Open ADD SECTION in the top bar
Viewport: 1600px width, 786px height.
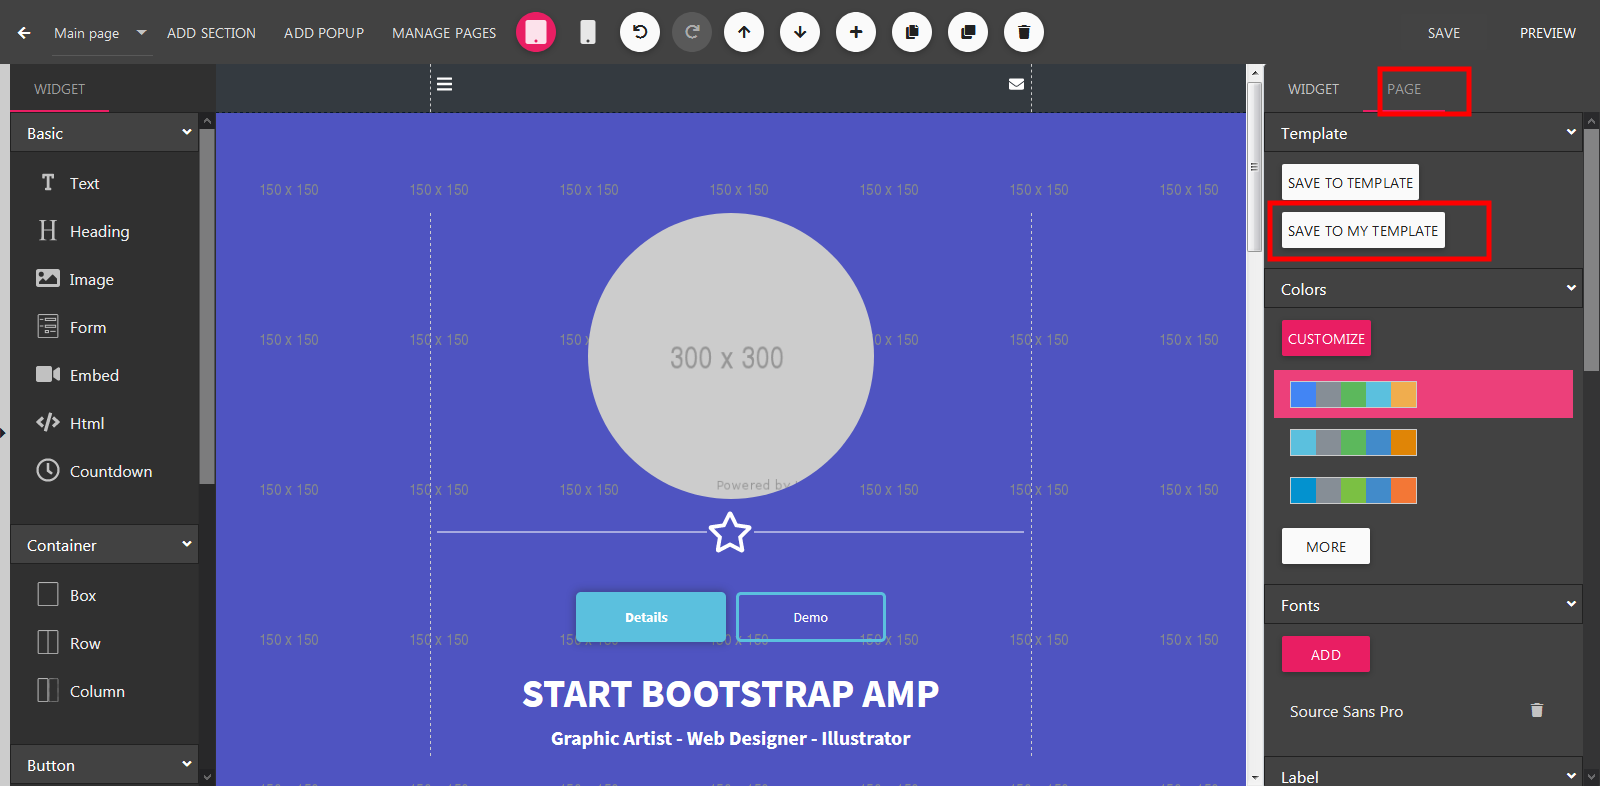(x=211, y=33)
